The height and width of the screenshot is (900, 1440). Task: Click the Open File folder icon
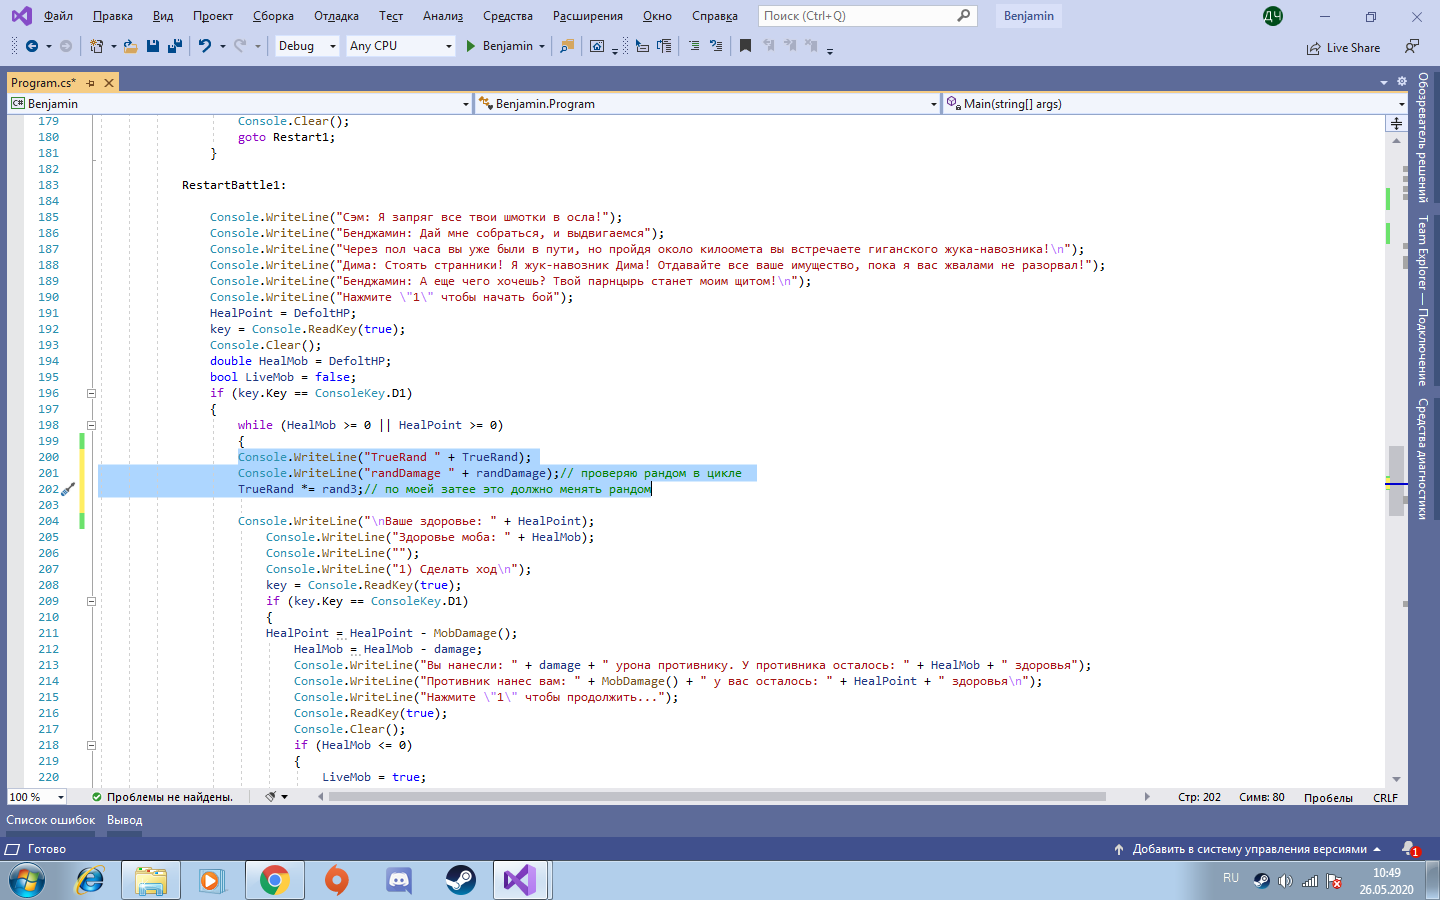pos(130,46)
